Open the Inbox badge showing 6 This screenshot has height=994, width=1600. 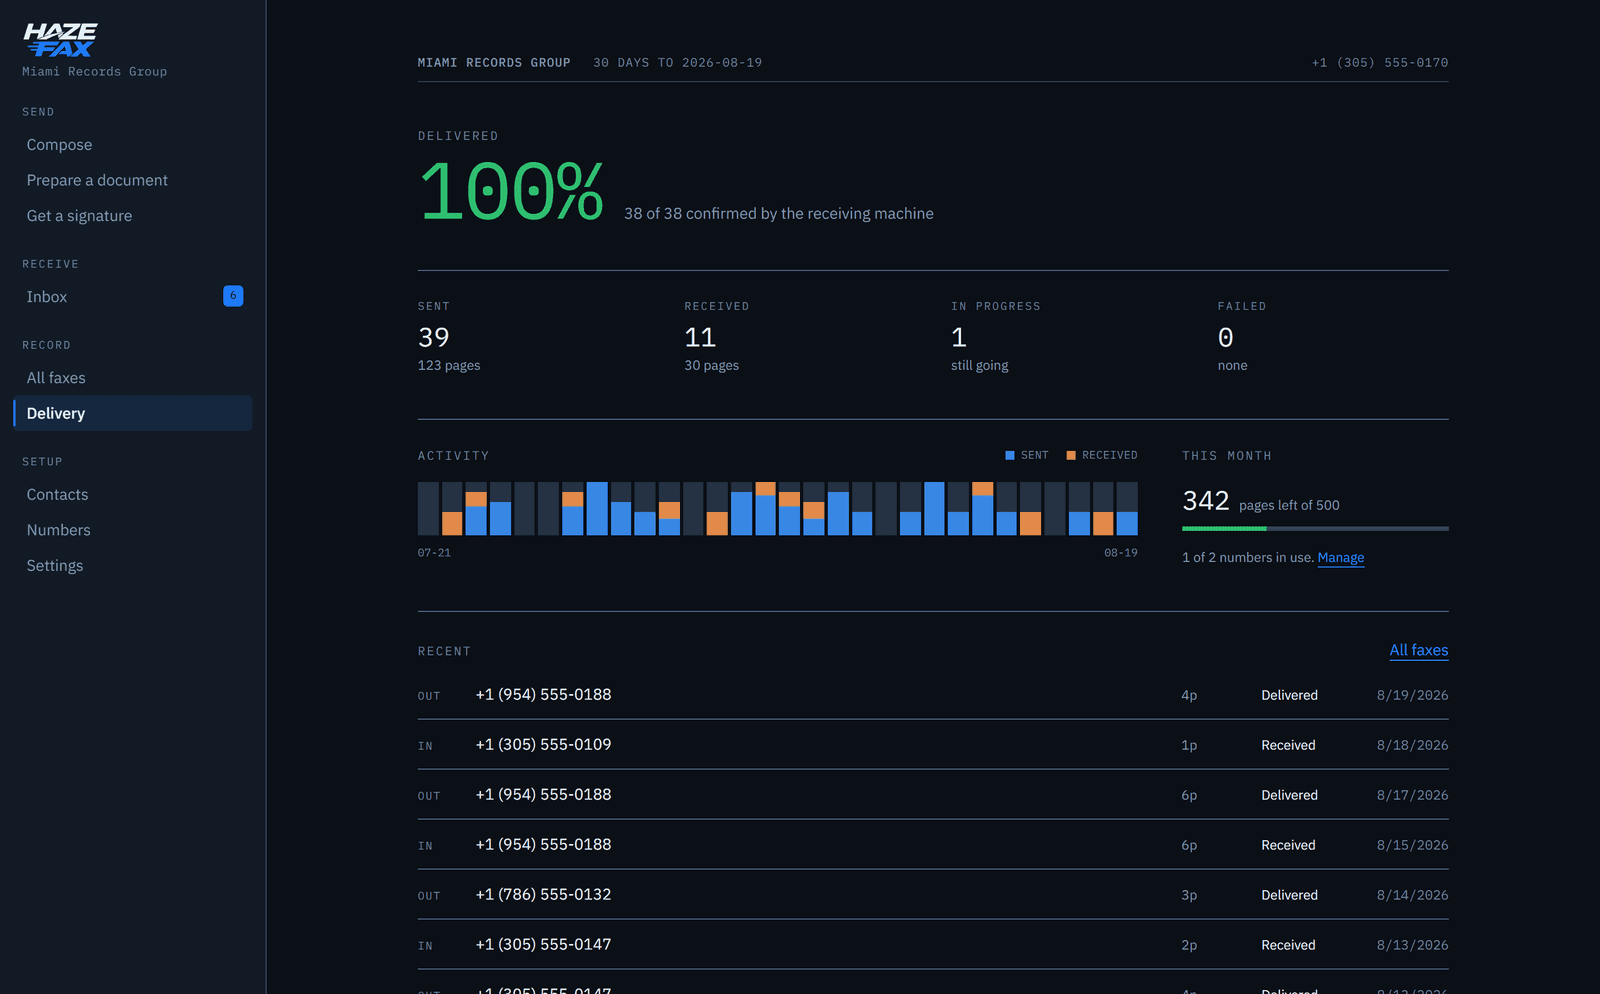233,296
